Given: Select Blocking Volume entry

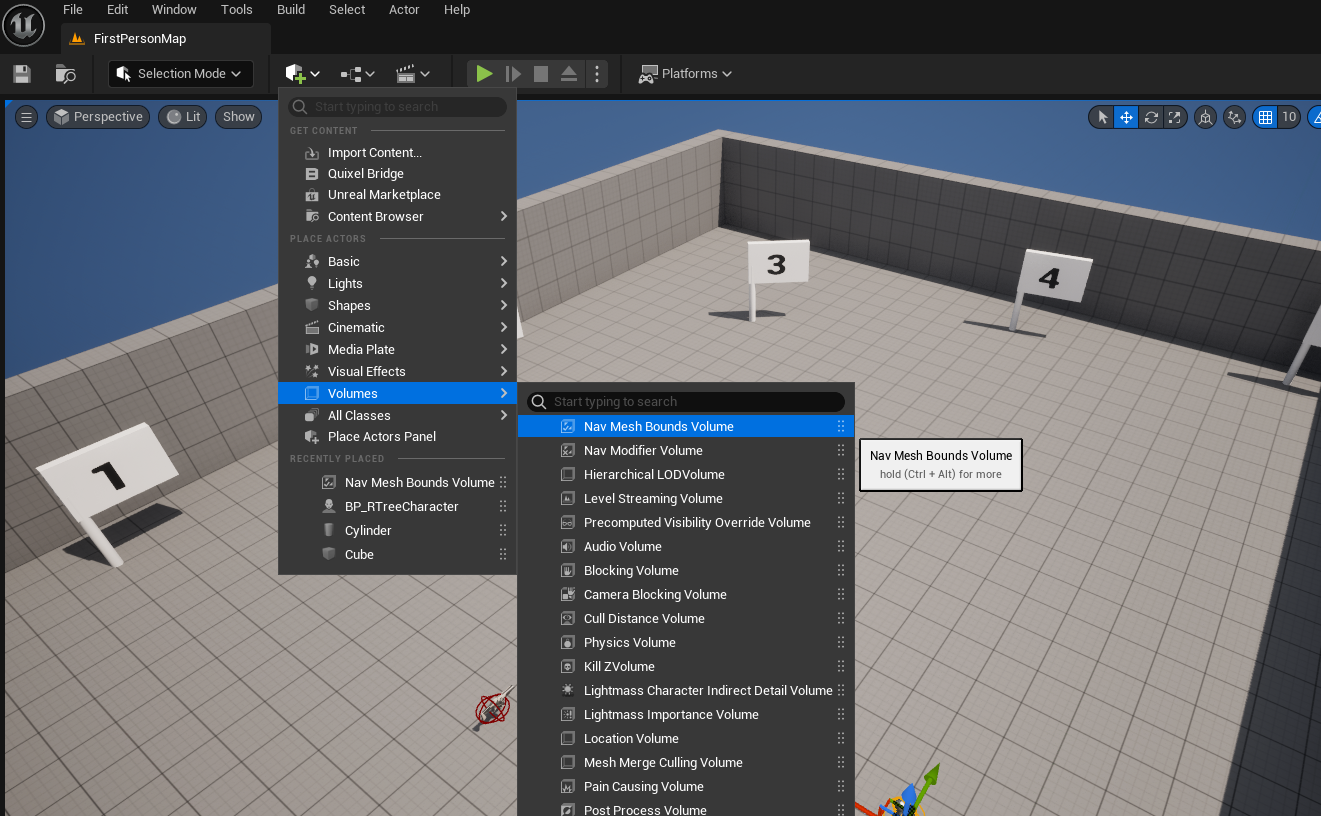Looking at the screenshot, I should coord(686,571).
